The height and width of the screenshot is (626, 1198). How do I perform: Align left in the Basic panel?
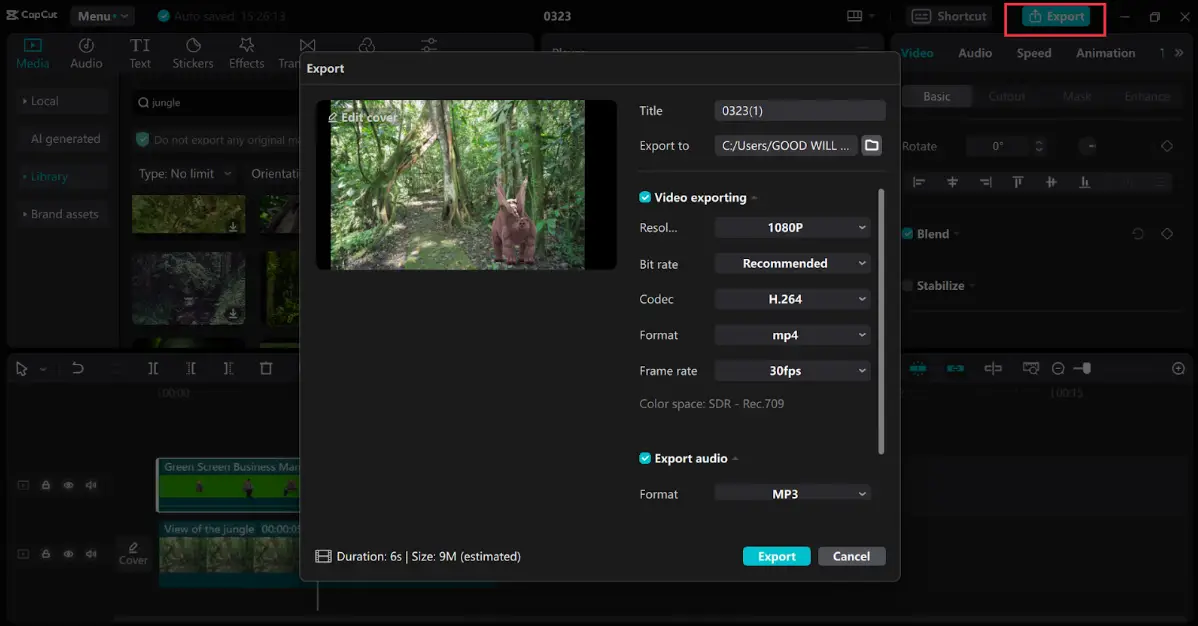[919, 182]
